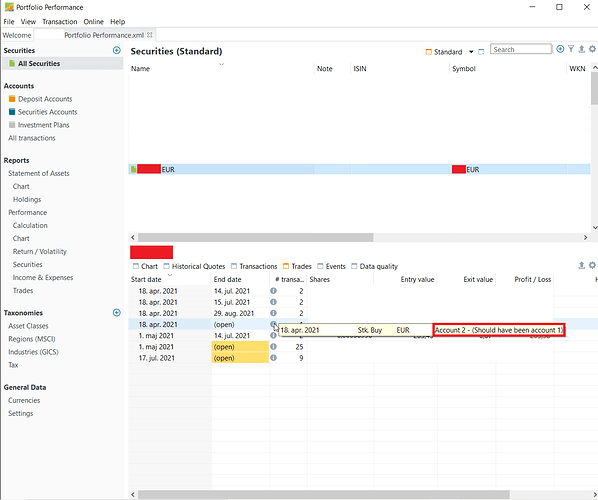Click info icon for open trade with 25 transactions
598x500 pixels.
click(273, 347)
